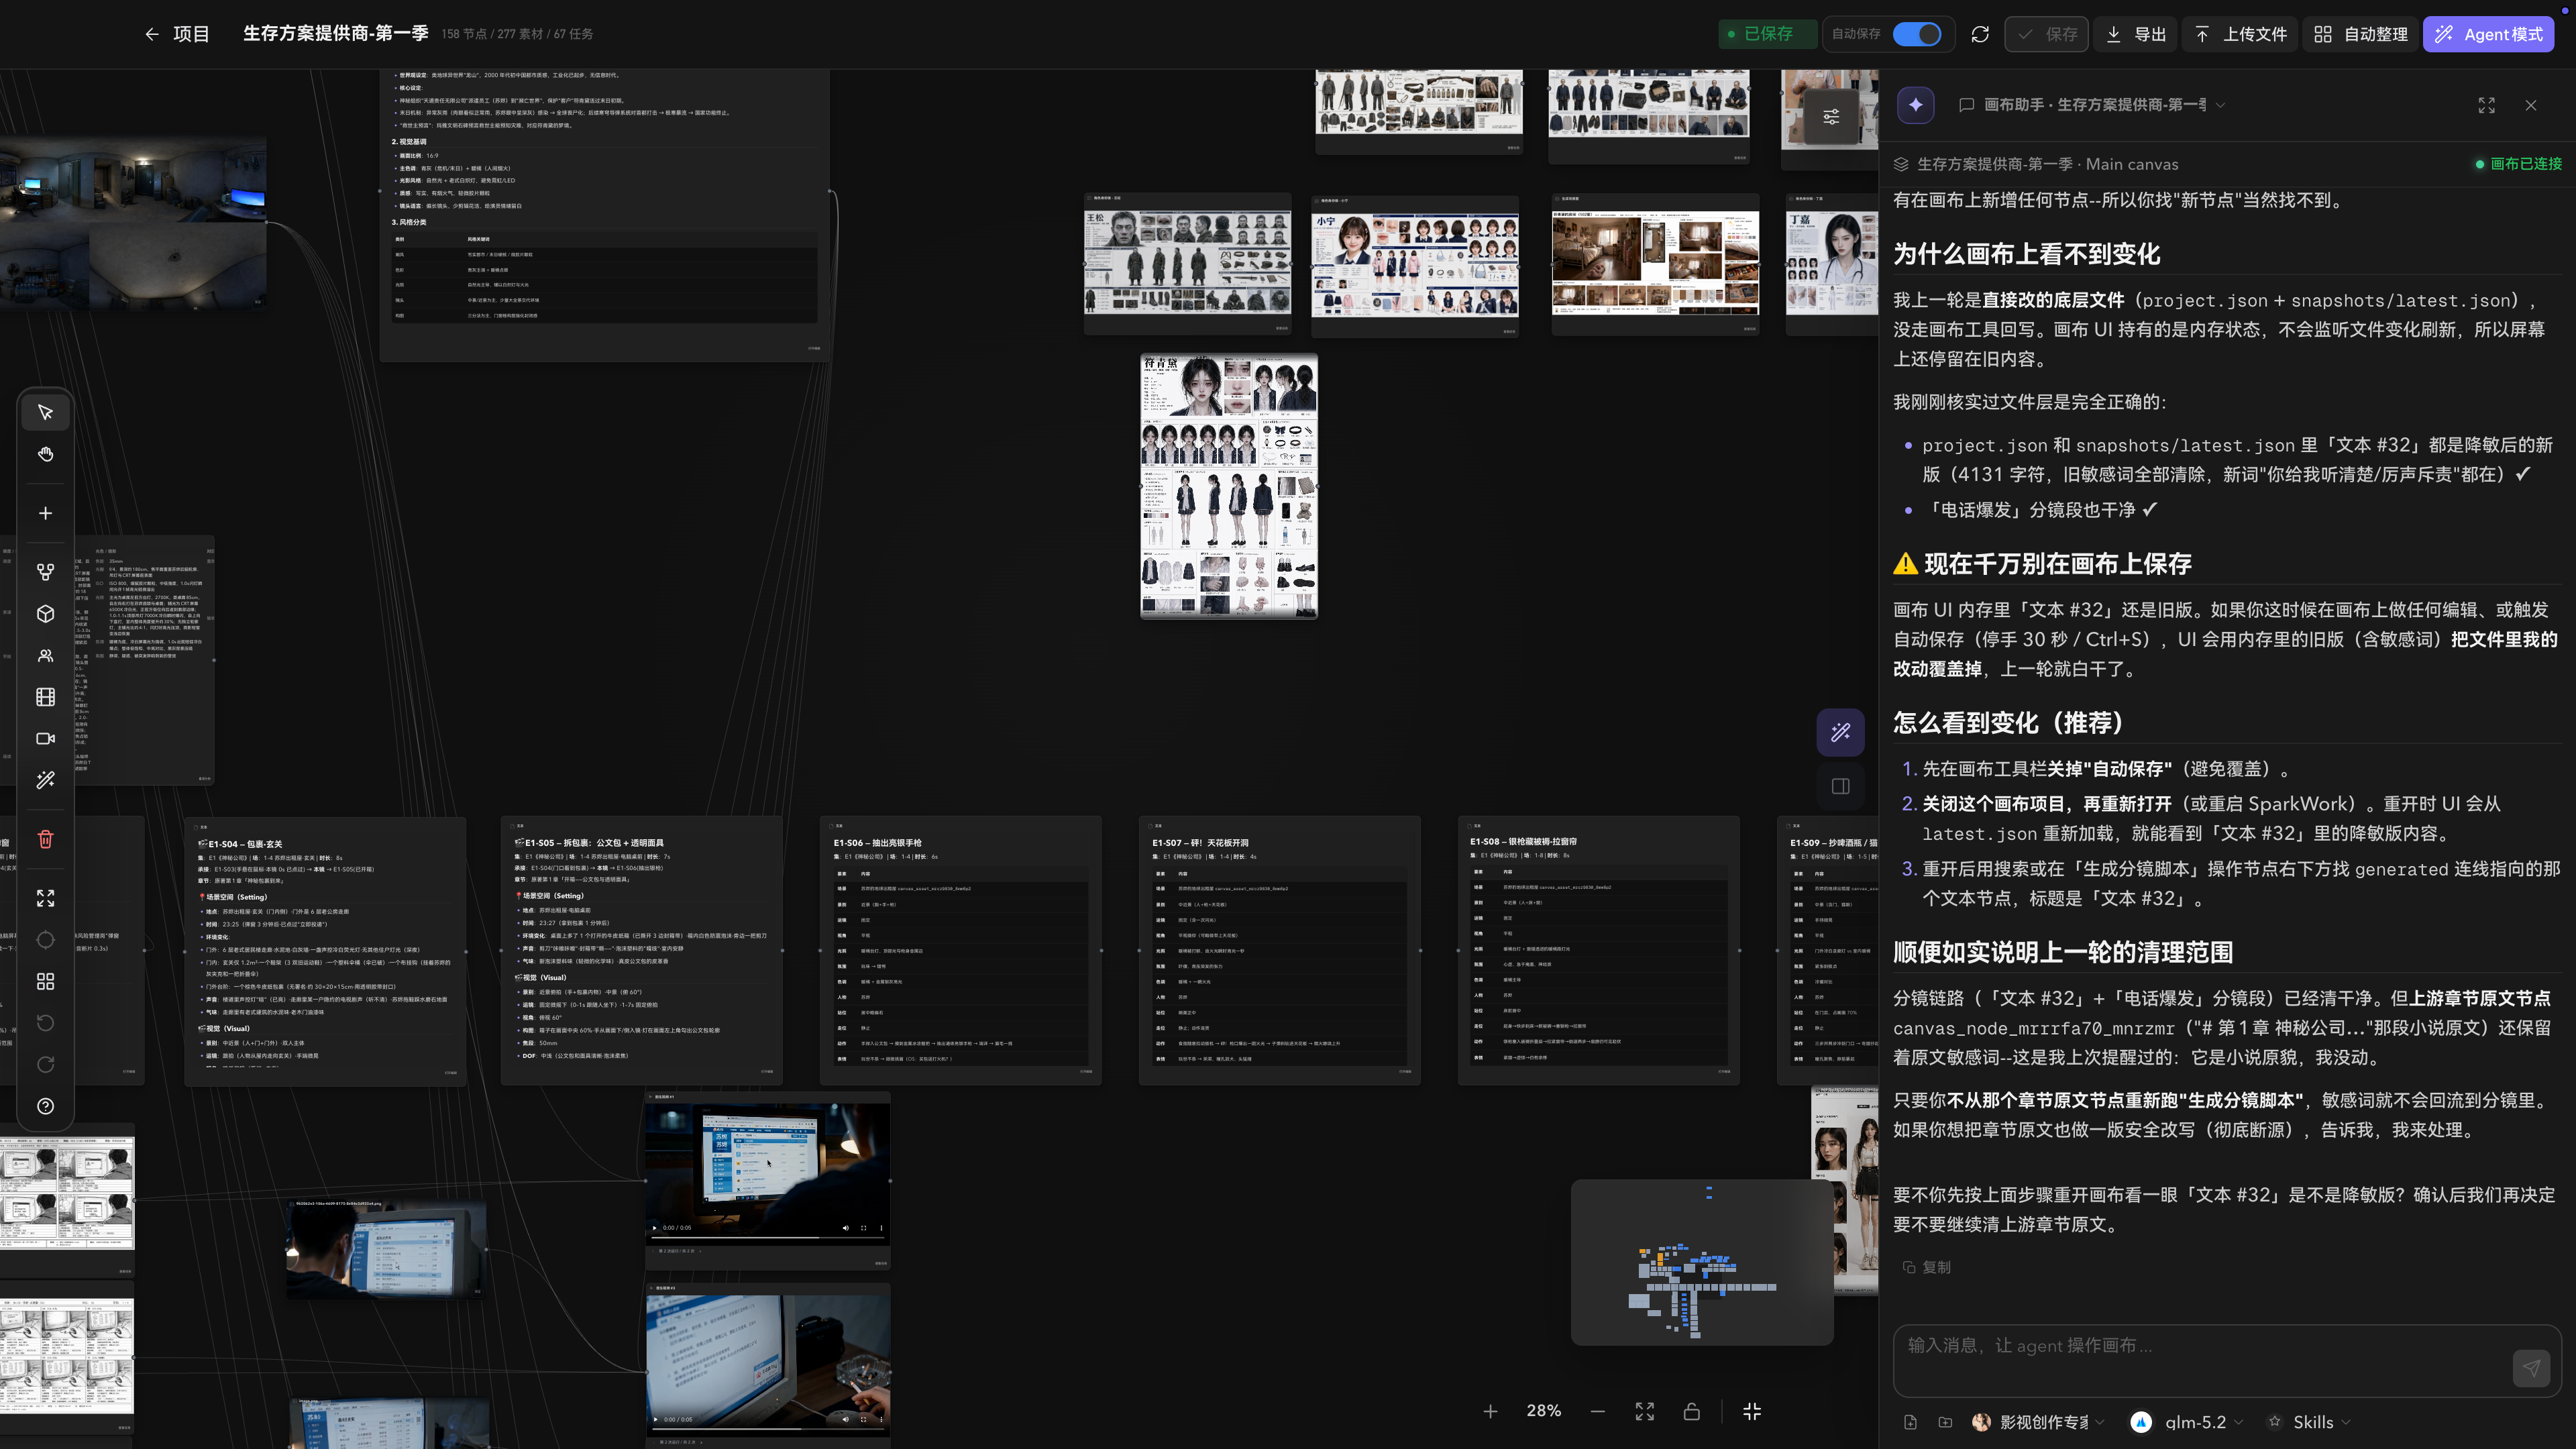This screenshot has width=2576, height=1449.
Task: Click the collapse minimap icon in zoom bar
Action: coord(1752,1411)
